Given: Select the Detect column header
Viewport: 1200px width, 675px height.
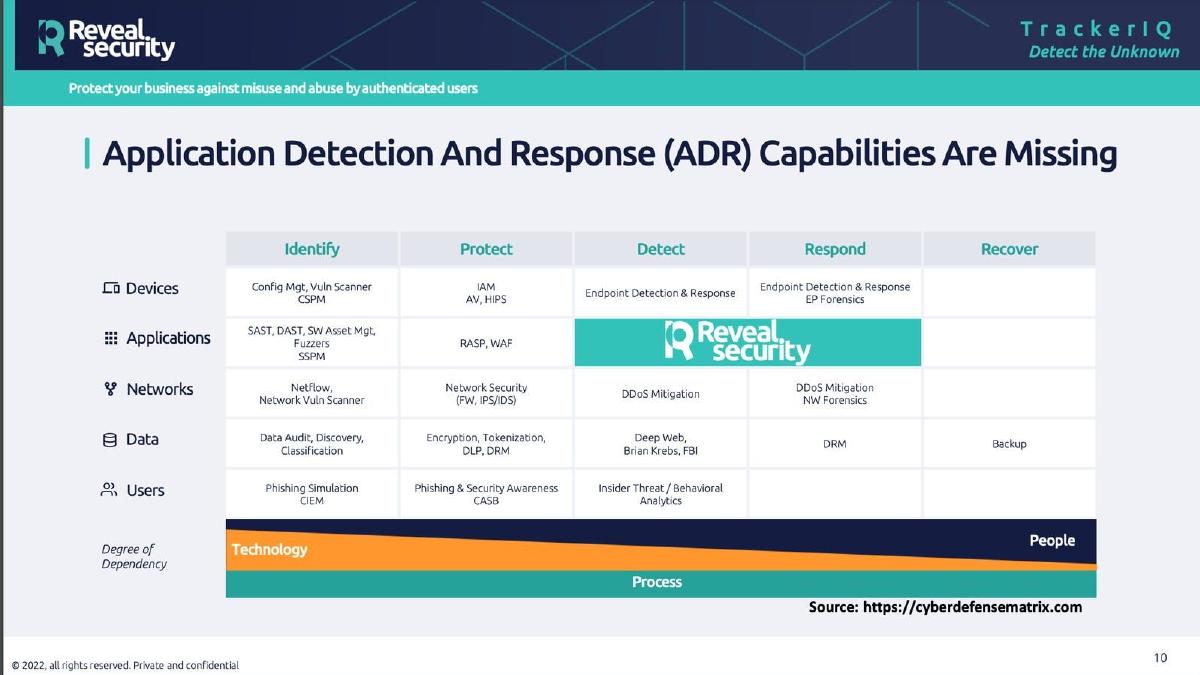Looking at the screenshot, I should 661,249.
